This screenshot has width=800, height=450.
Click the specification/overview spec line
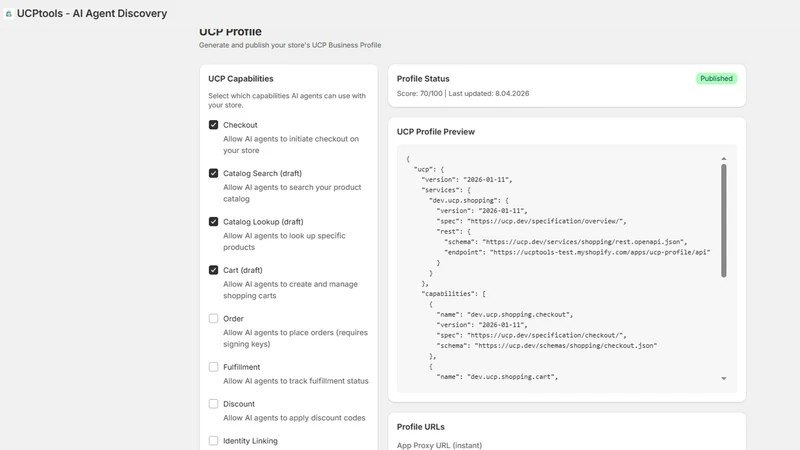point(532,221)
